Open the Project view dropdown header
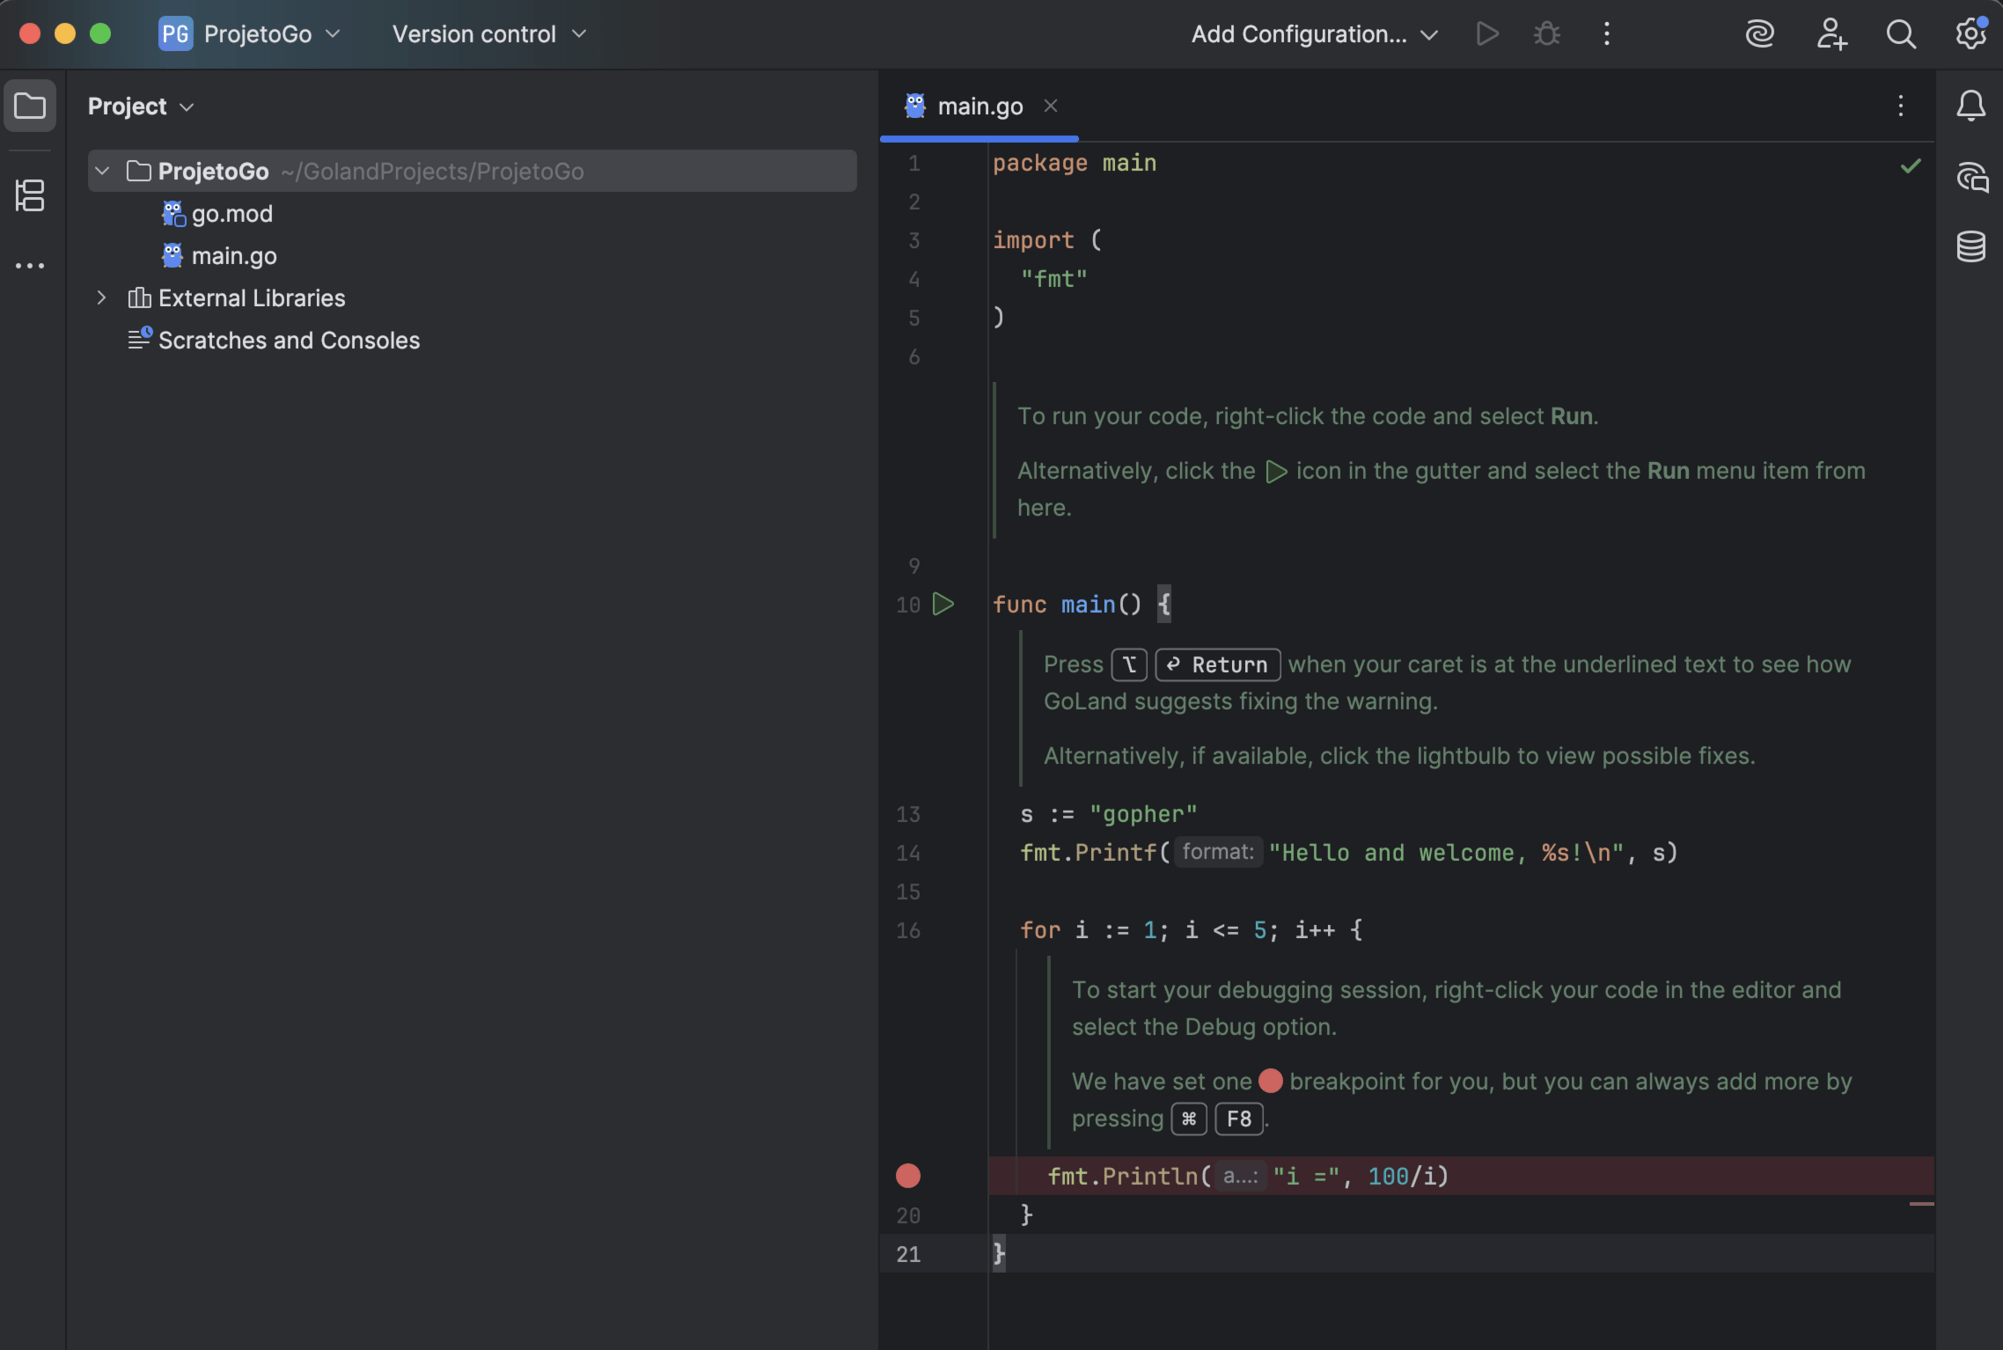This screenshot has height=1350, width=2003. [141, 106]
